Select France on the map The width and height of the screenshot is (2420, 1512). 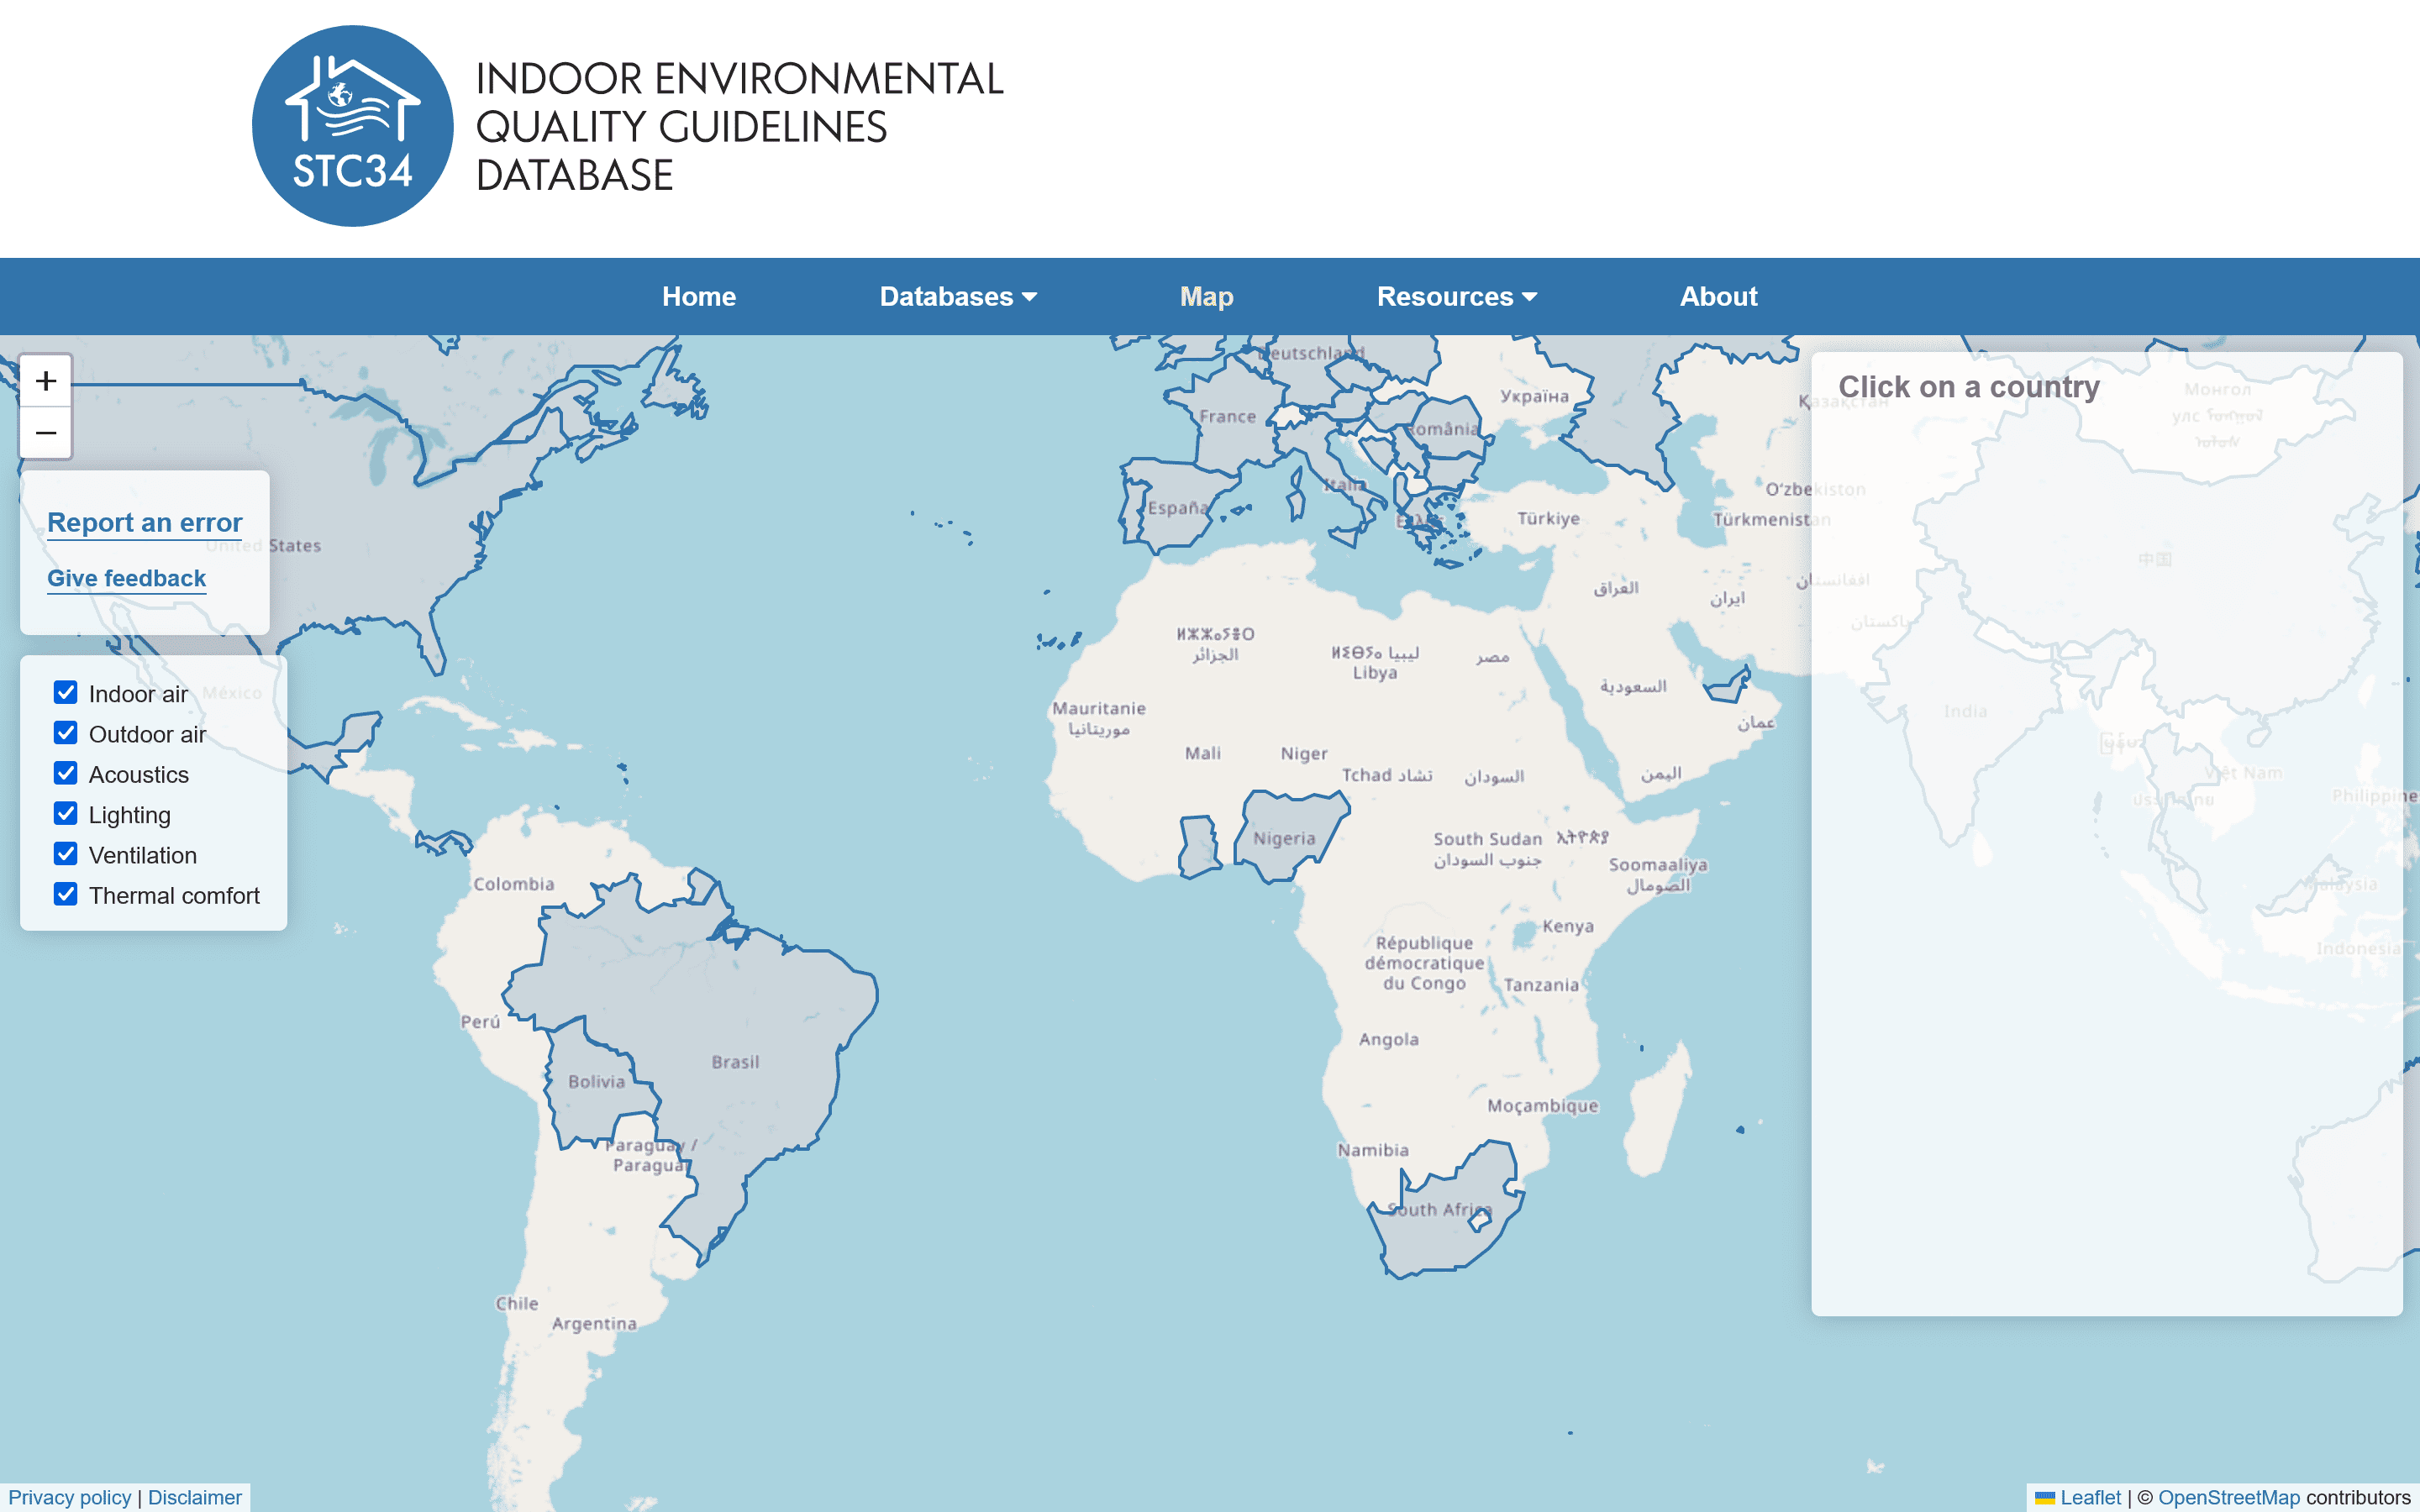1228,416
